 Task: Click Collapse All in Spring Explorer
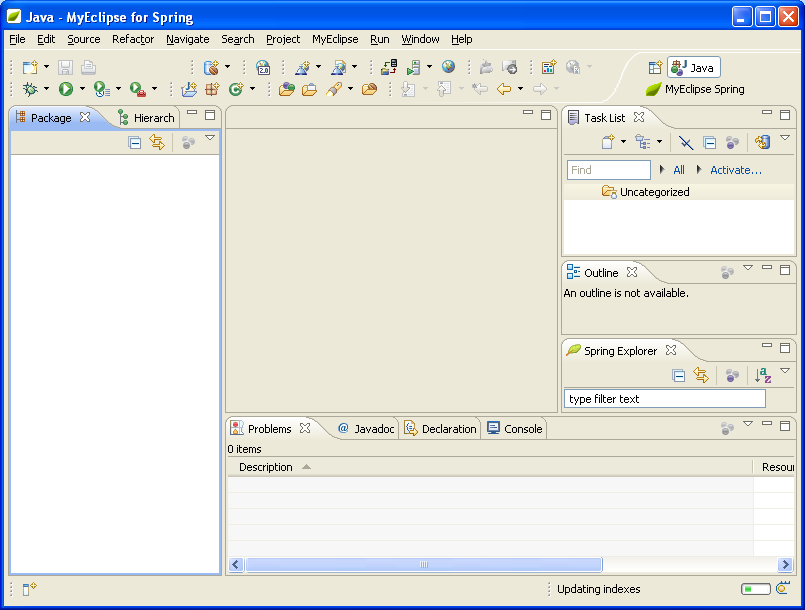tap(678, 376)
